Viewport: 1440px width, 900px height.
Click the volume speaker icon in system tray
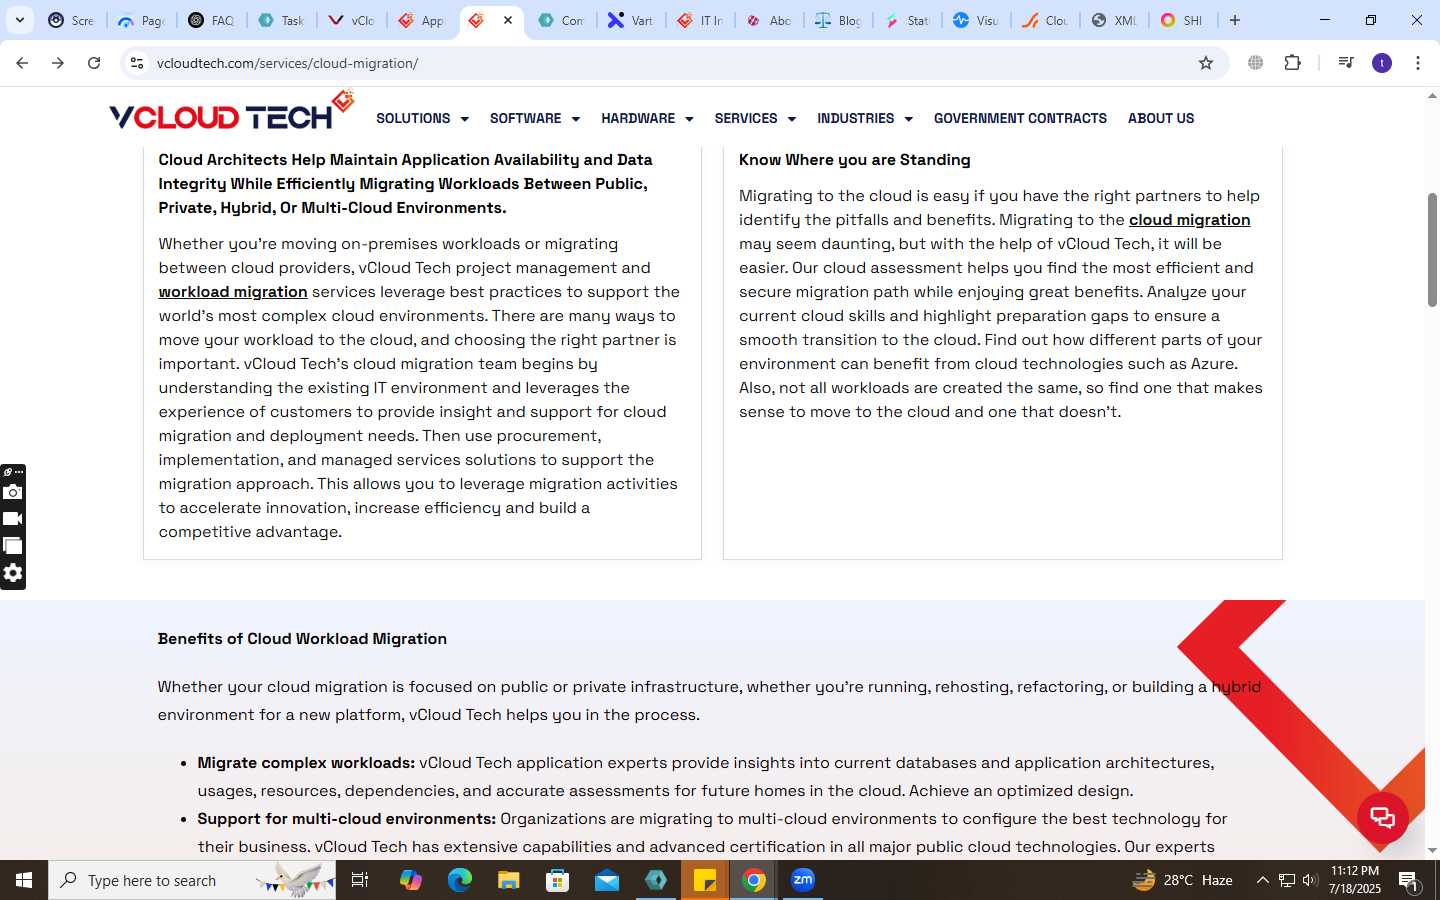[x=1310, y=880]
